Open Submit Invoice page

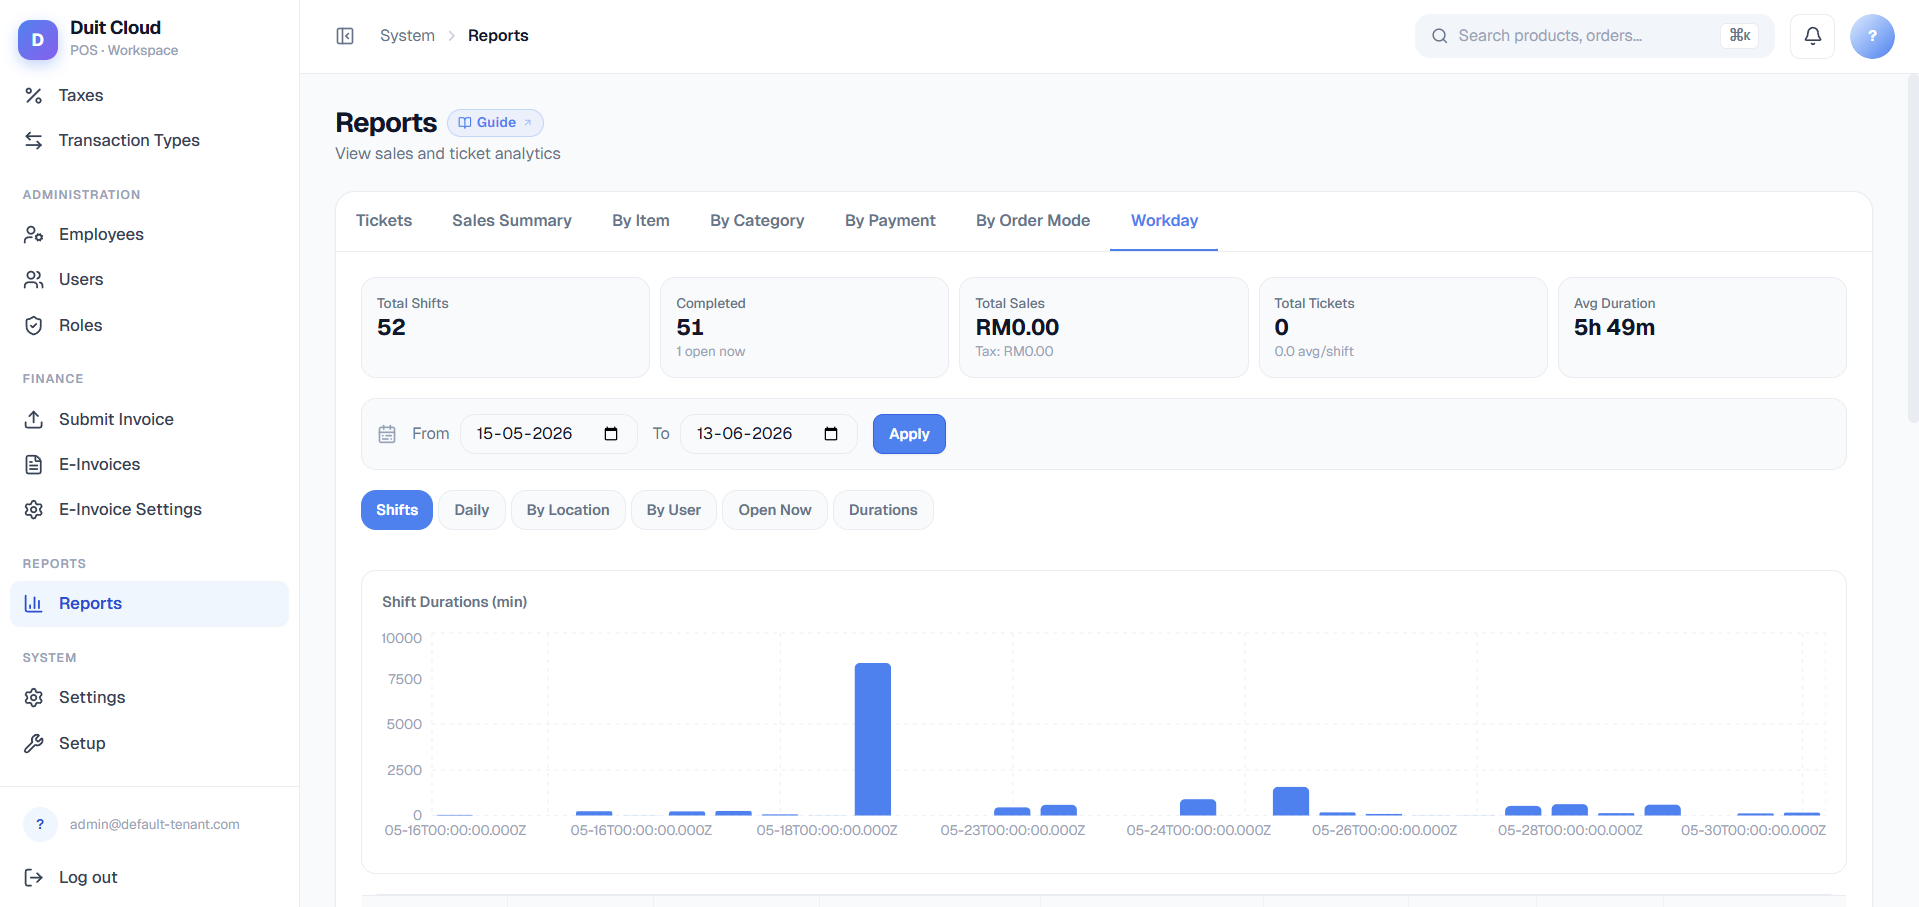(x=150, y=419)
